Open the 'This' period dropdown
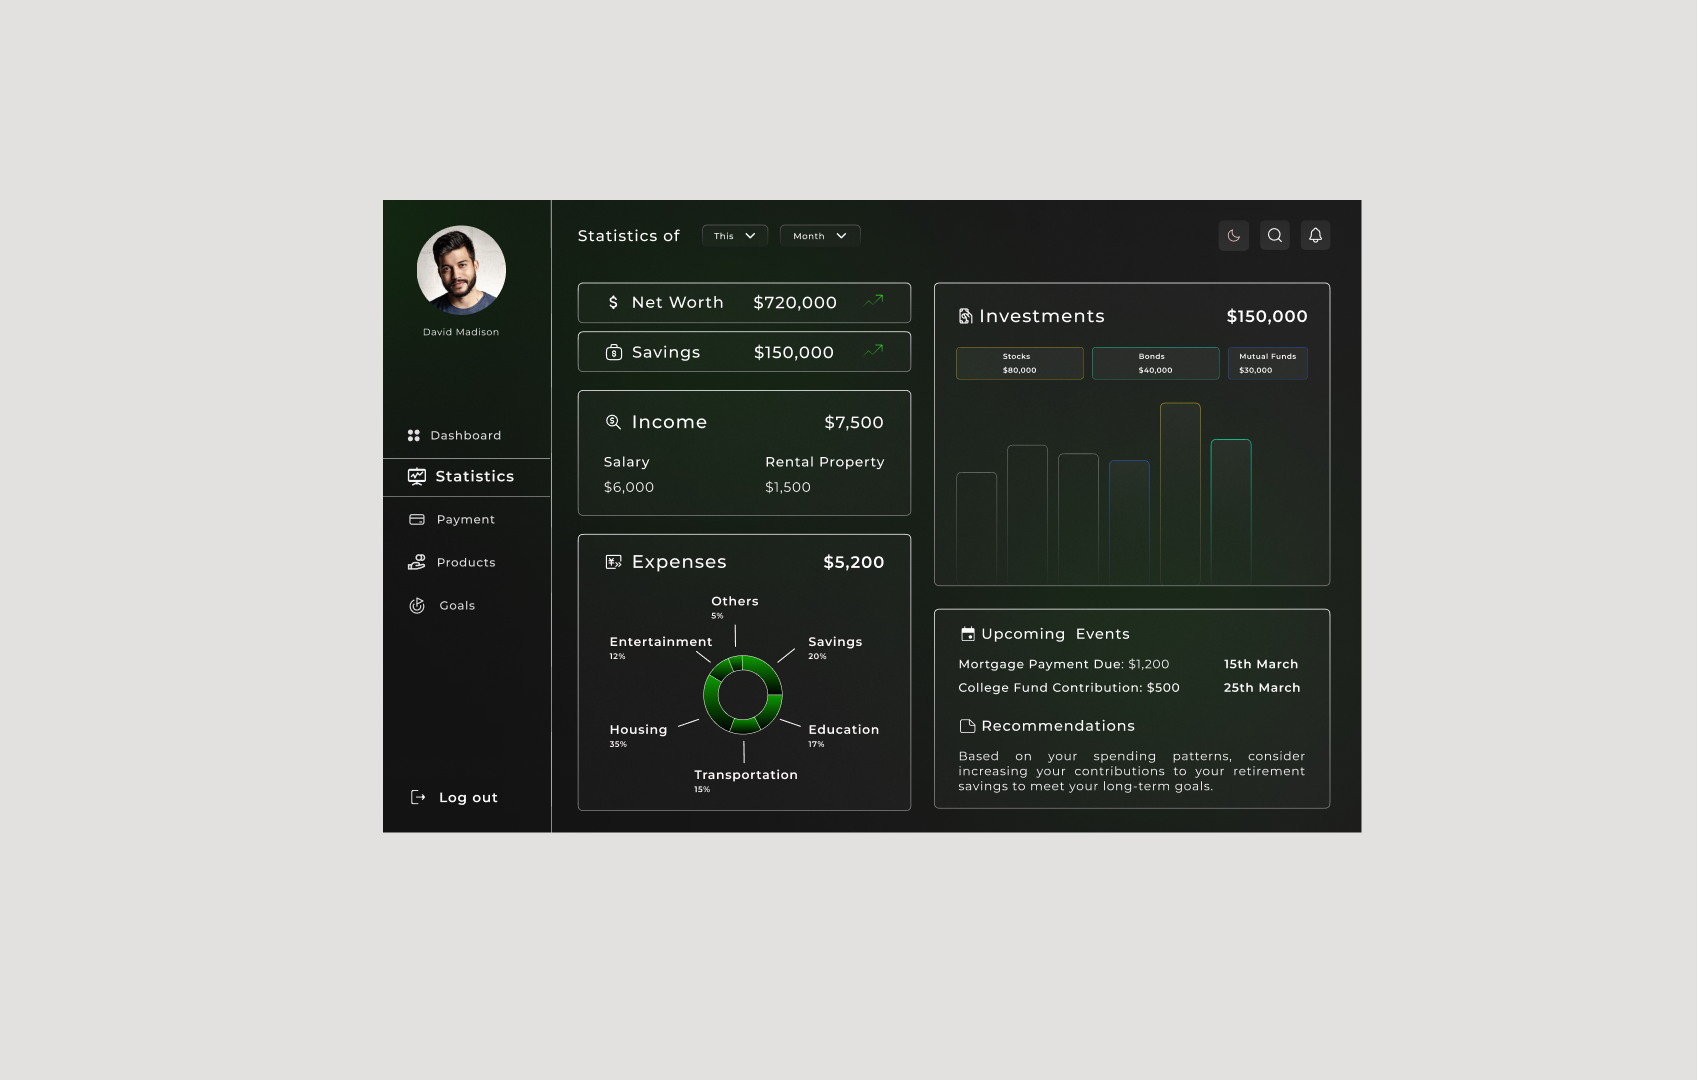 coord(735,236)
